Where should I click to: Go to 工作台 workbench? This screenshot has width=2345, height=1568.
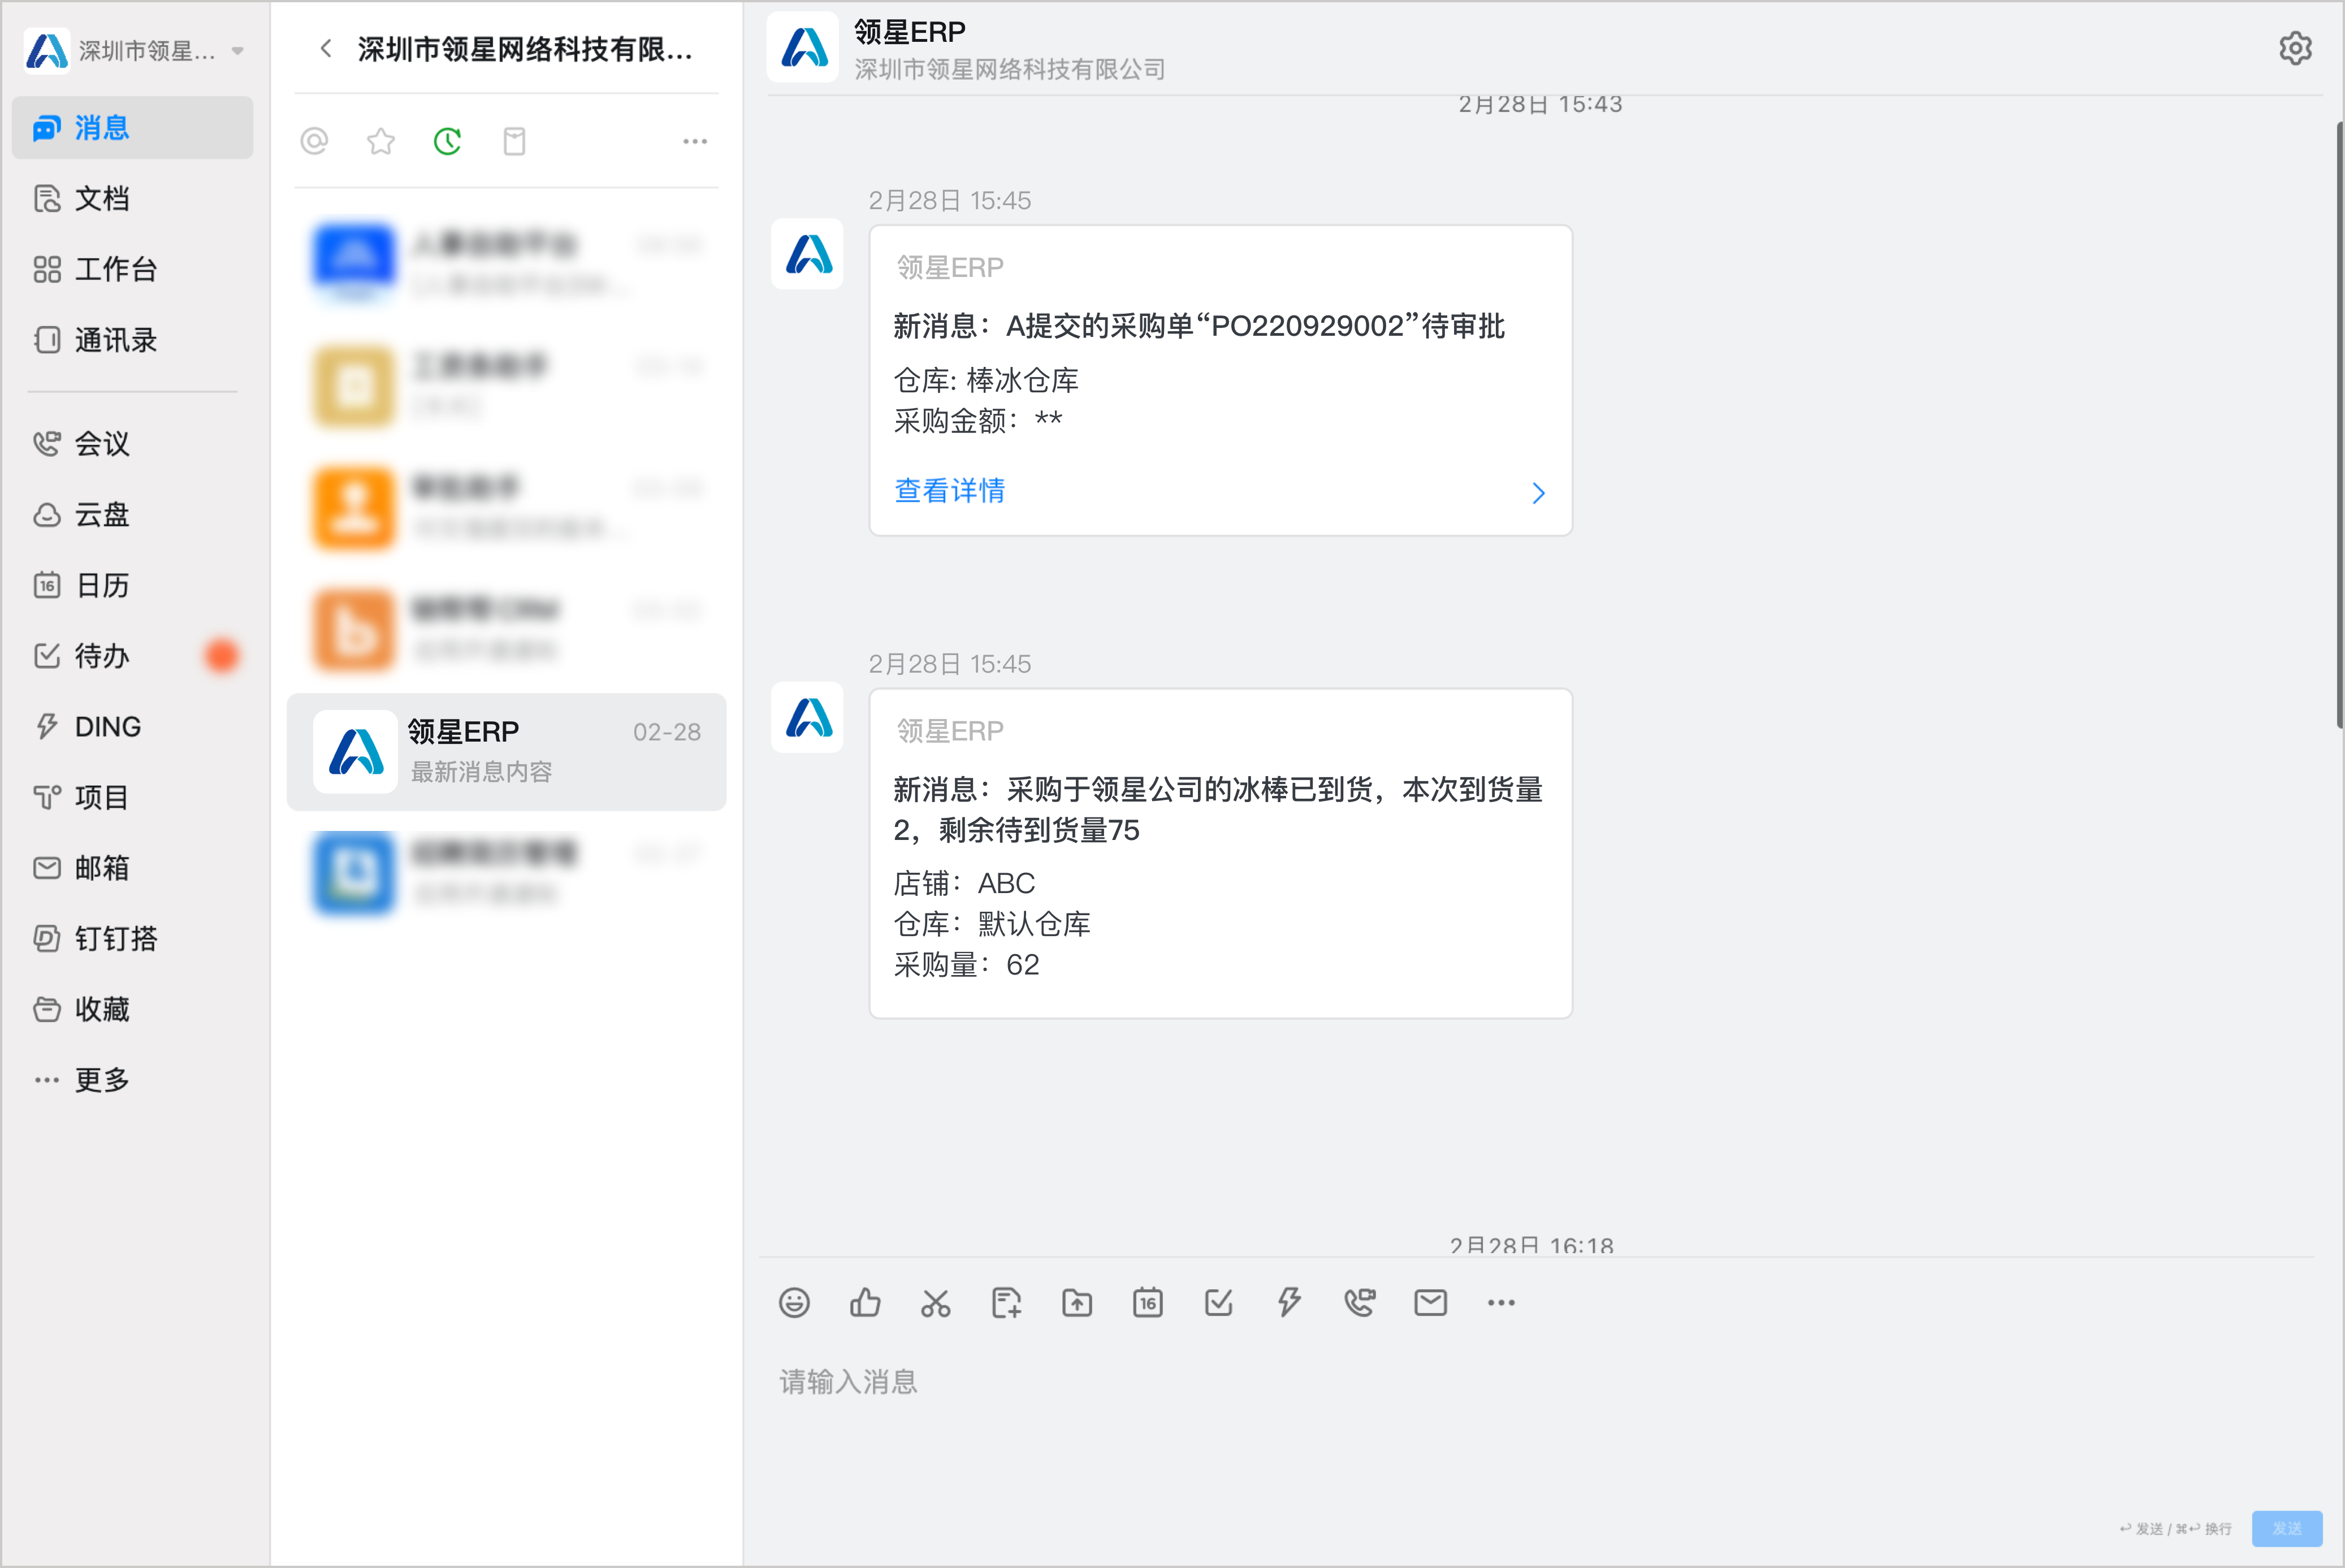[132, 269]
